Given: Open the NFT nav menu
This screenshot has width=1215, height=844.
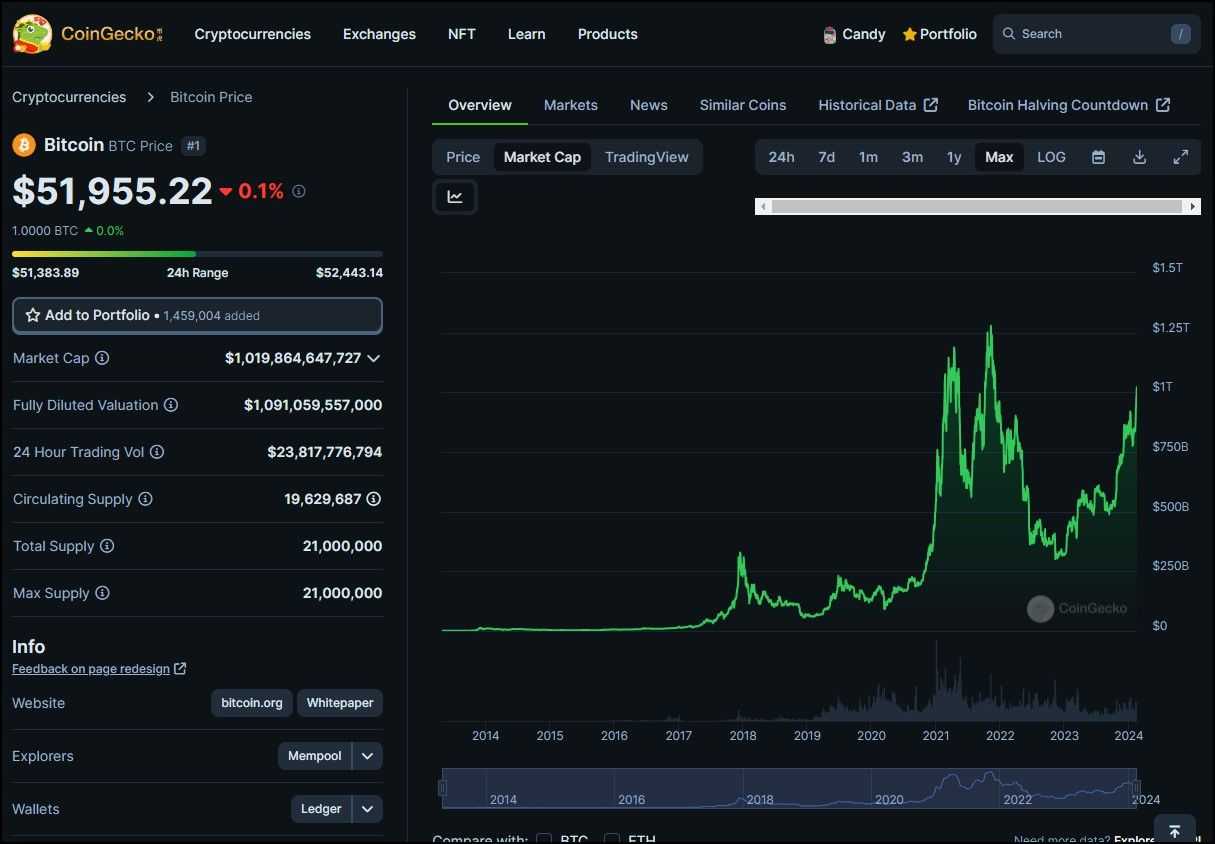Looking at the screenshot, I should point(462,34).
